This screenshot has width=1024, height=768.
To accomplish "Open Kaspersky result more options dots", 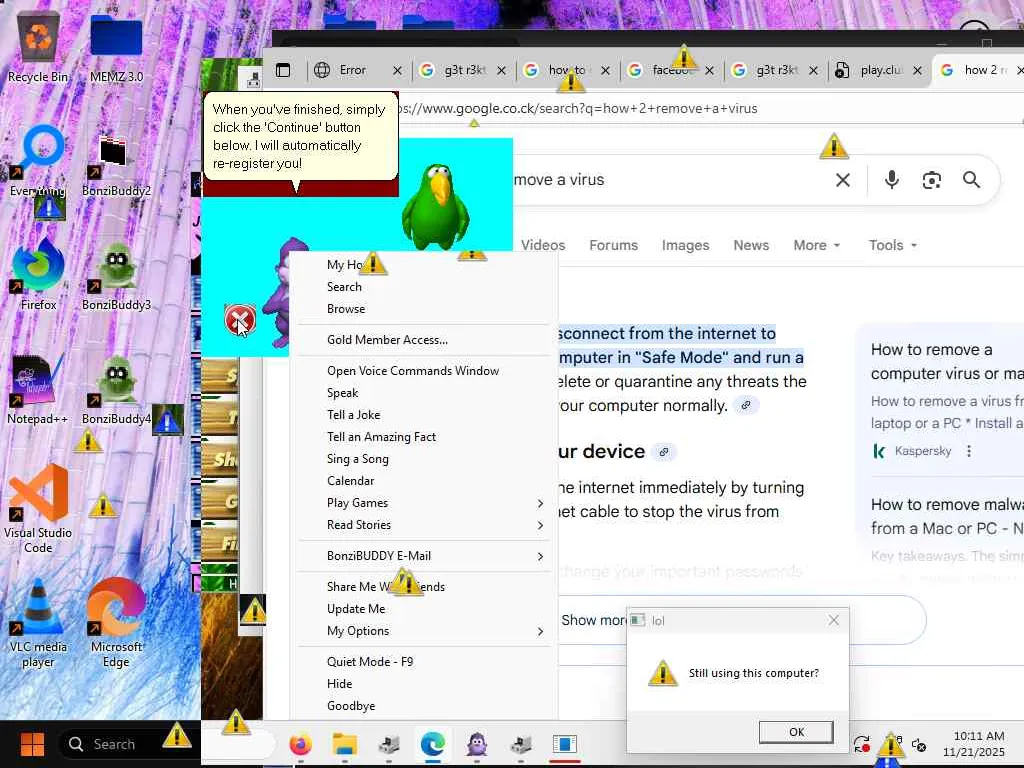I will (x=969, y=451).
